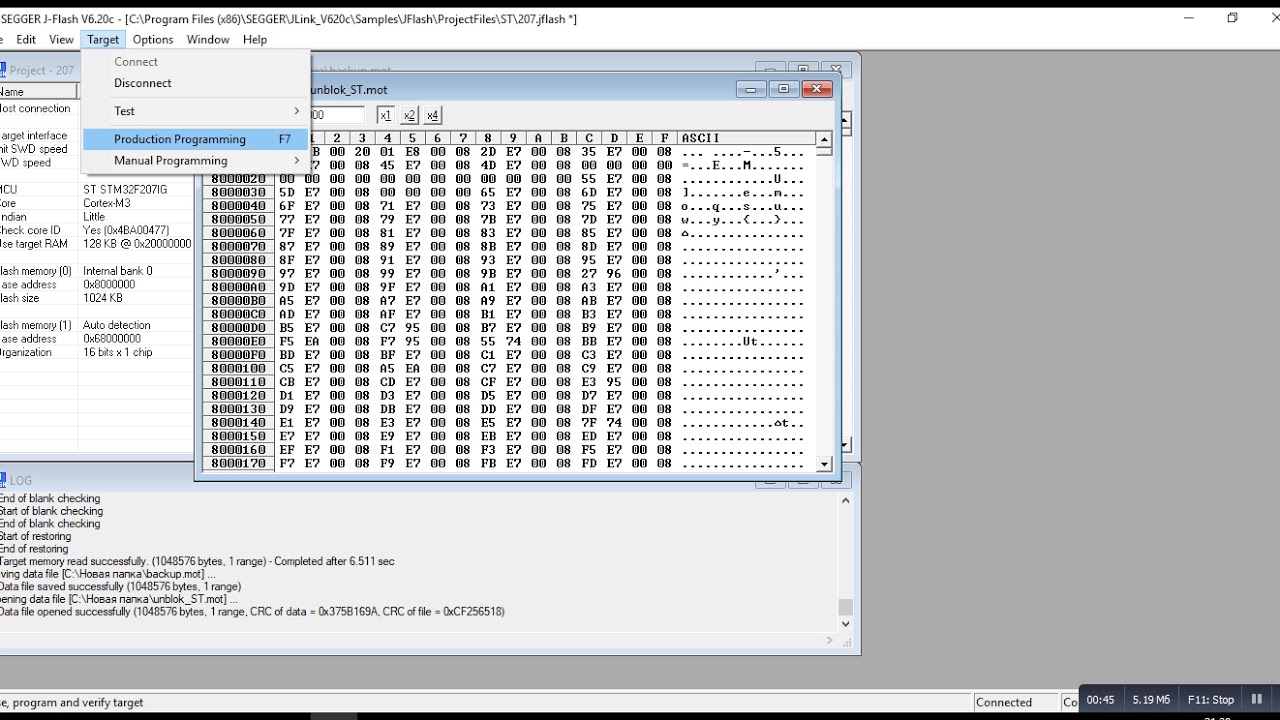Click the Endian value Little
This screenshot has height=720, width=1280.
(x=94, y=217)
